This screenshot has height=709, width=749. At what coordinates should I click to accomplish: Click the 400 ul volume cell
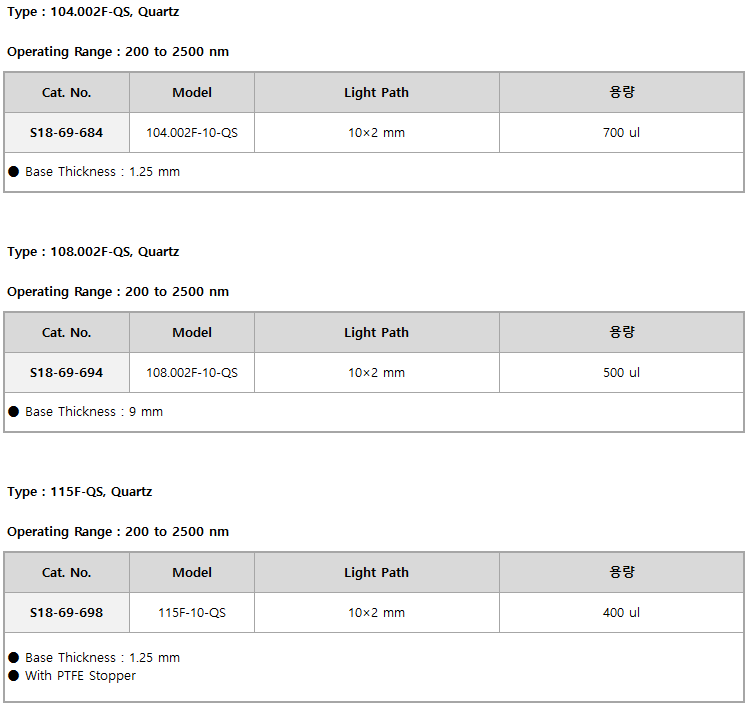coord(621,612)
